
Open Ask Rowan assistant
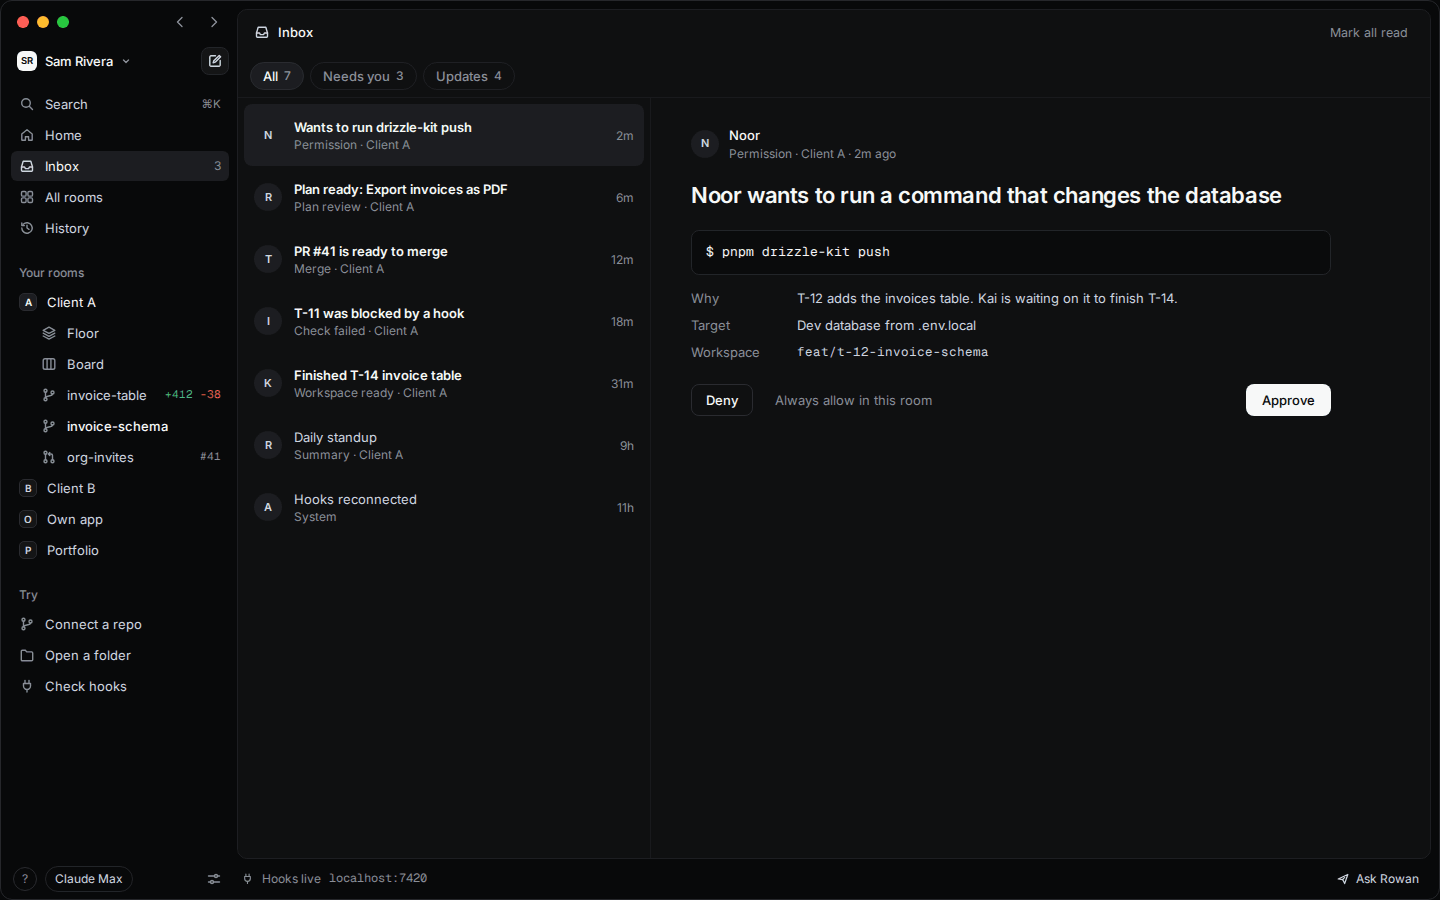click(1378, 879)
